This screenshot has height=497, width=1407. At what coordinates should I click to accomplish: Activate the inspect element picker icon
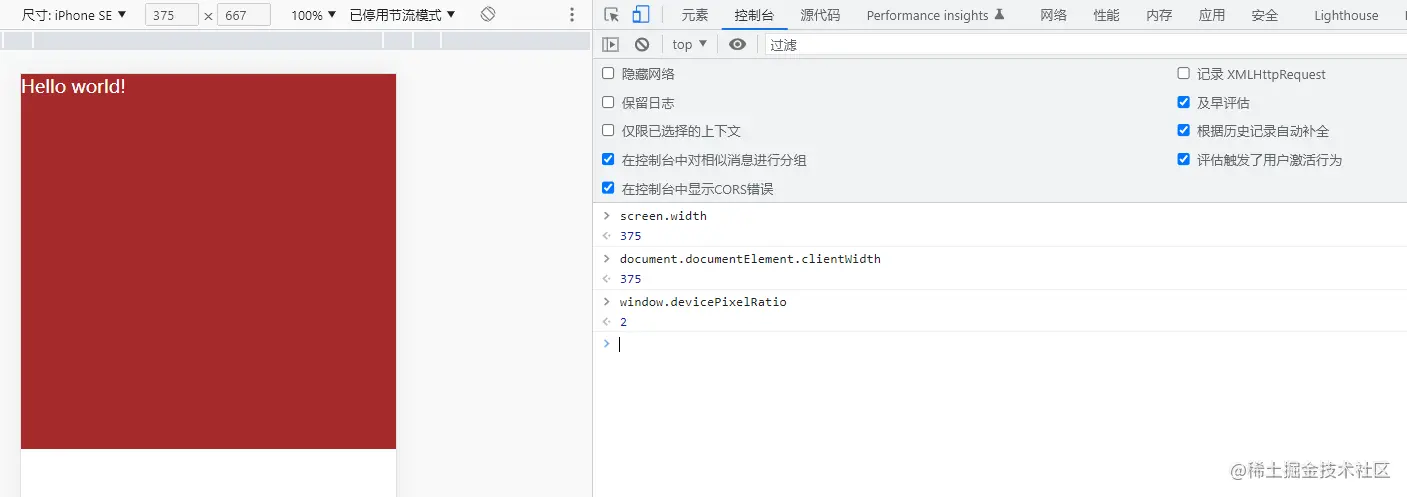pyautogui.click(x=612, y=15)
